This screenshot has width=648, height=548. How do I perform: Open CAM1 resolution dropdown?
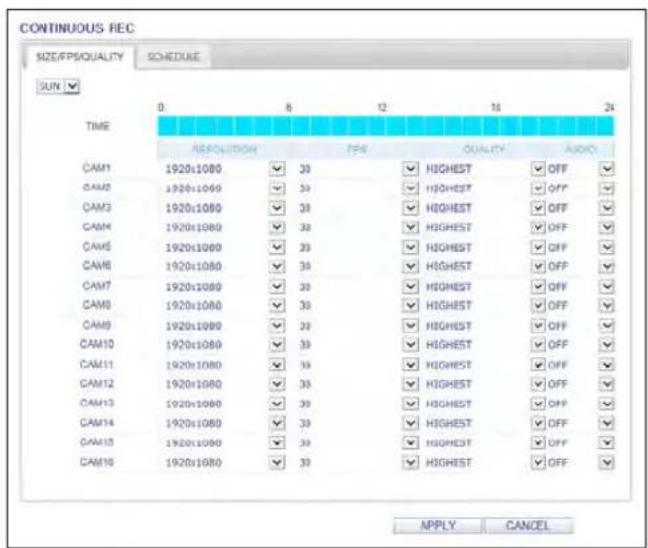tap(277, 169)
